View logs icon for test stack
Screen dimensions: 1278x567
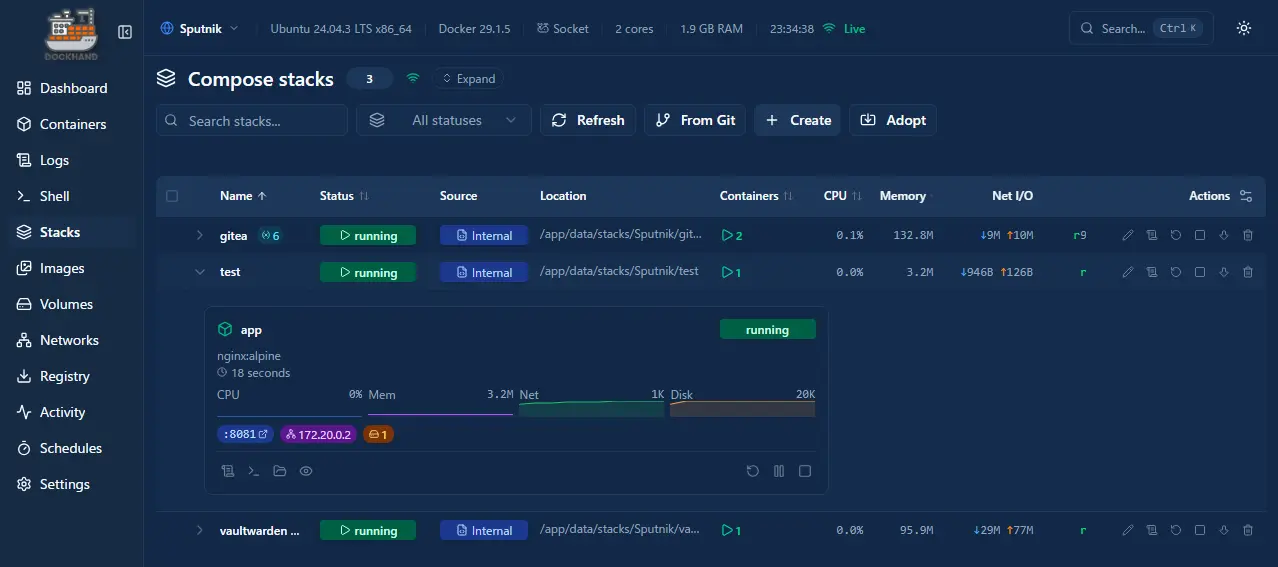click(1152, 272)
